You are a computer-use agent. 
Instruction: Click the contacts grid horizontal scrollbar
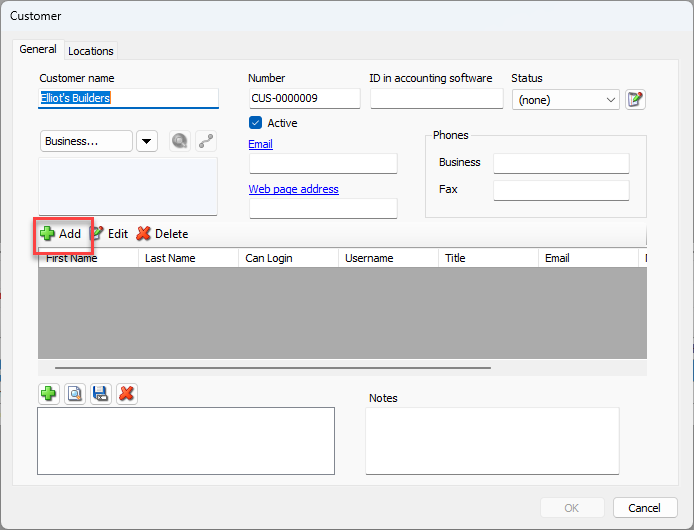point(273,368)
